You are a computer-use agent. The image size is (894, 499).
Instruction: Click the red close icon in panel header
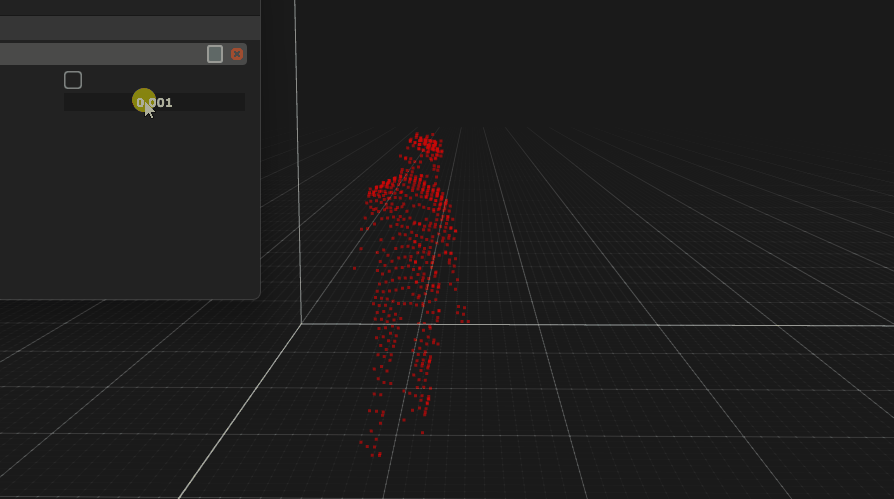coord(237,54)
